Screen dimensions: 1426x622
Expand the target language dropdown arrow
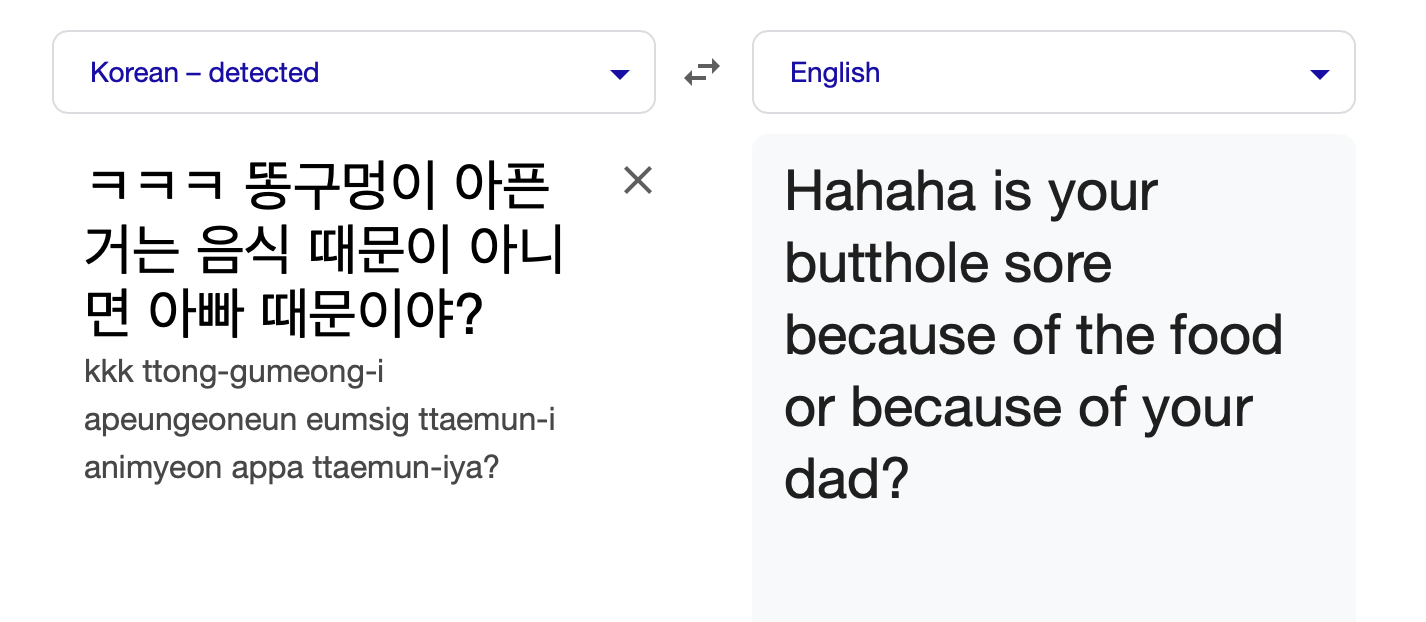click(x=1320, y=74)
